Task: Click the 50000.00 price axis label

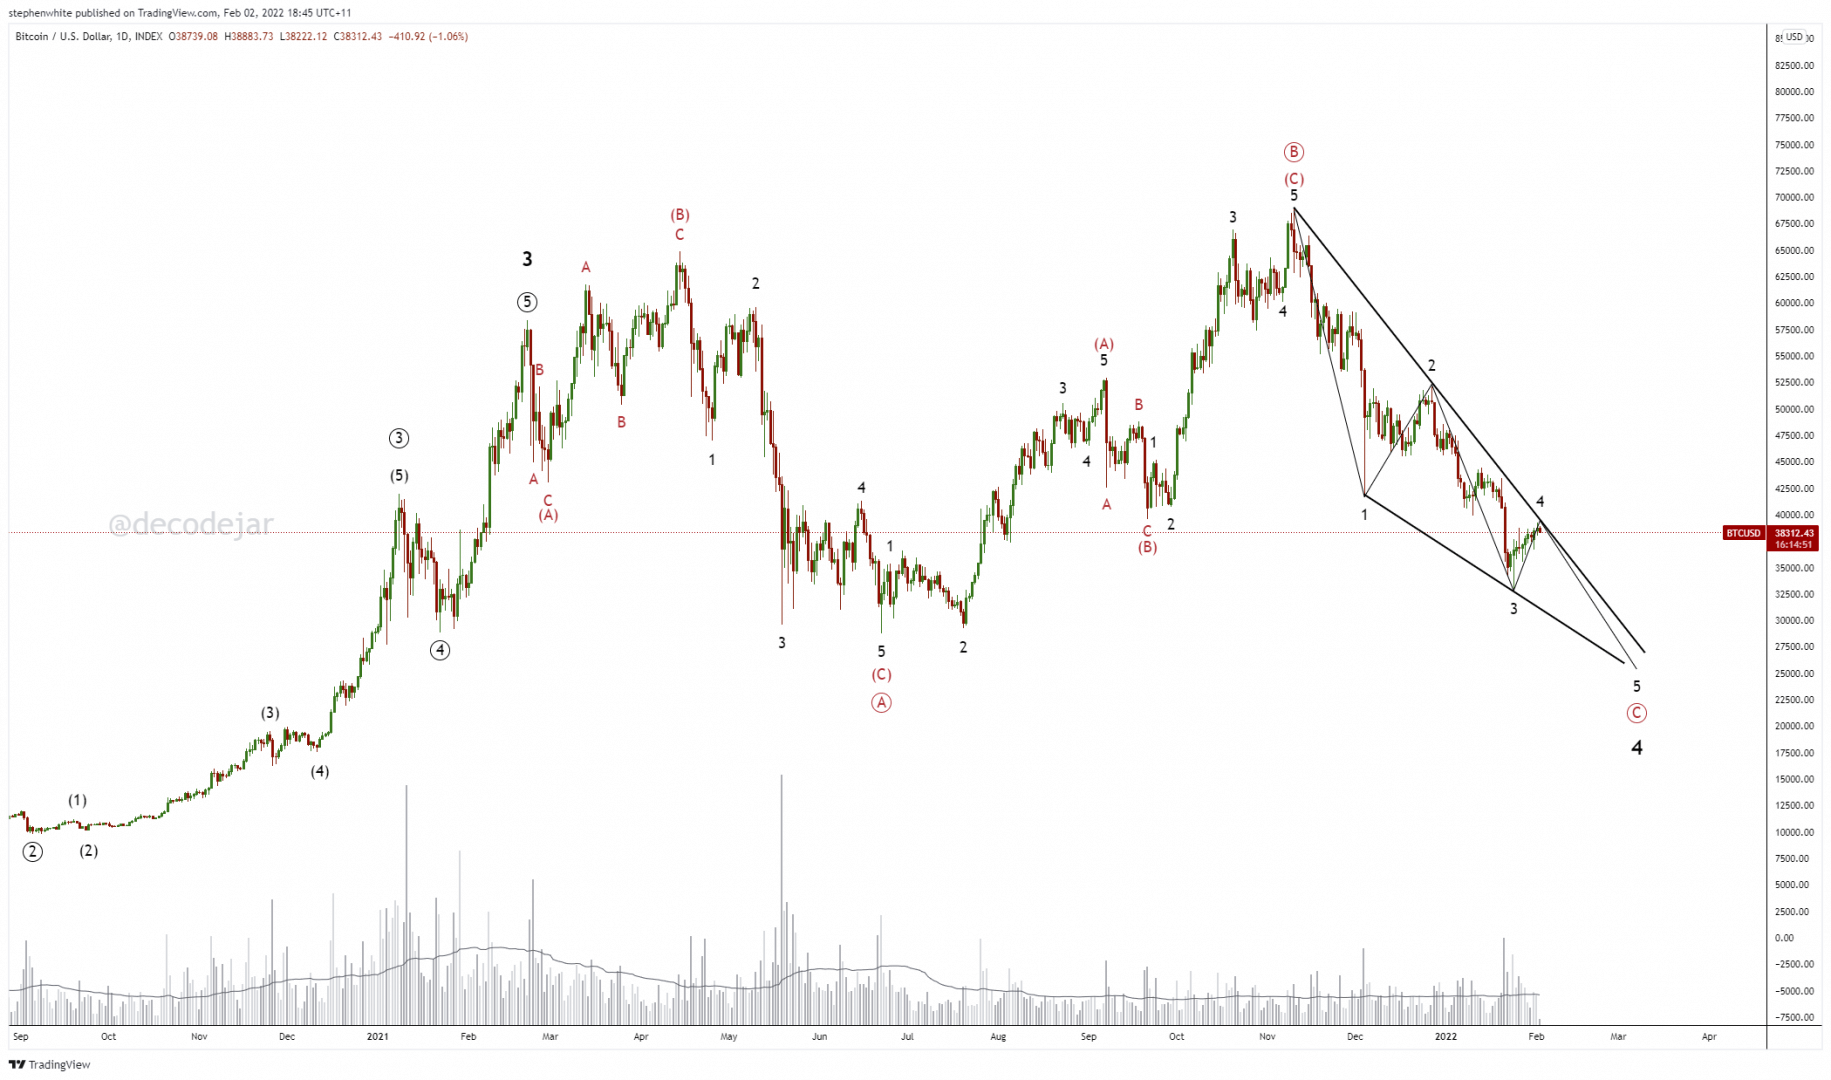Action: pyautogui.click(x=1794, y=409)
